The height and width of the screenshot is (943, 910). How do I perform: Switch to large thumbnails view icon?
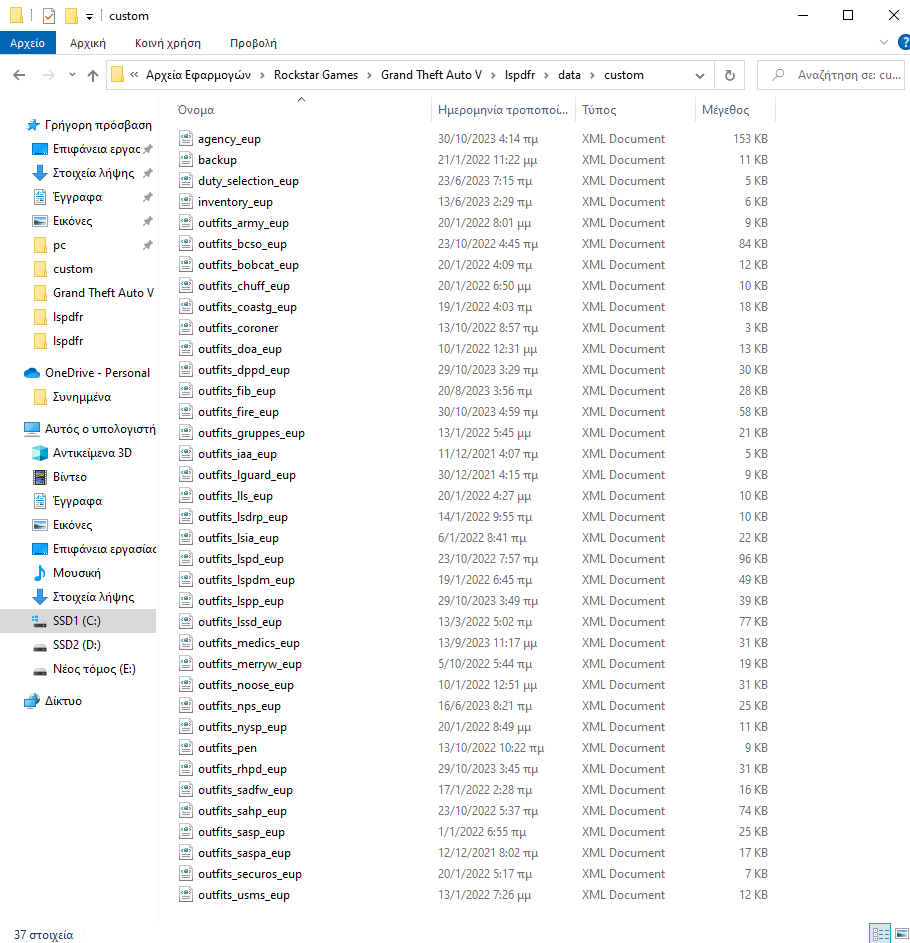901,933
